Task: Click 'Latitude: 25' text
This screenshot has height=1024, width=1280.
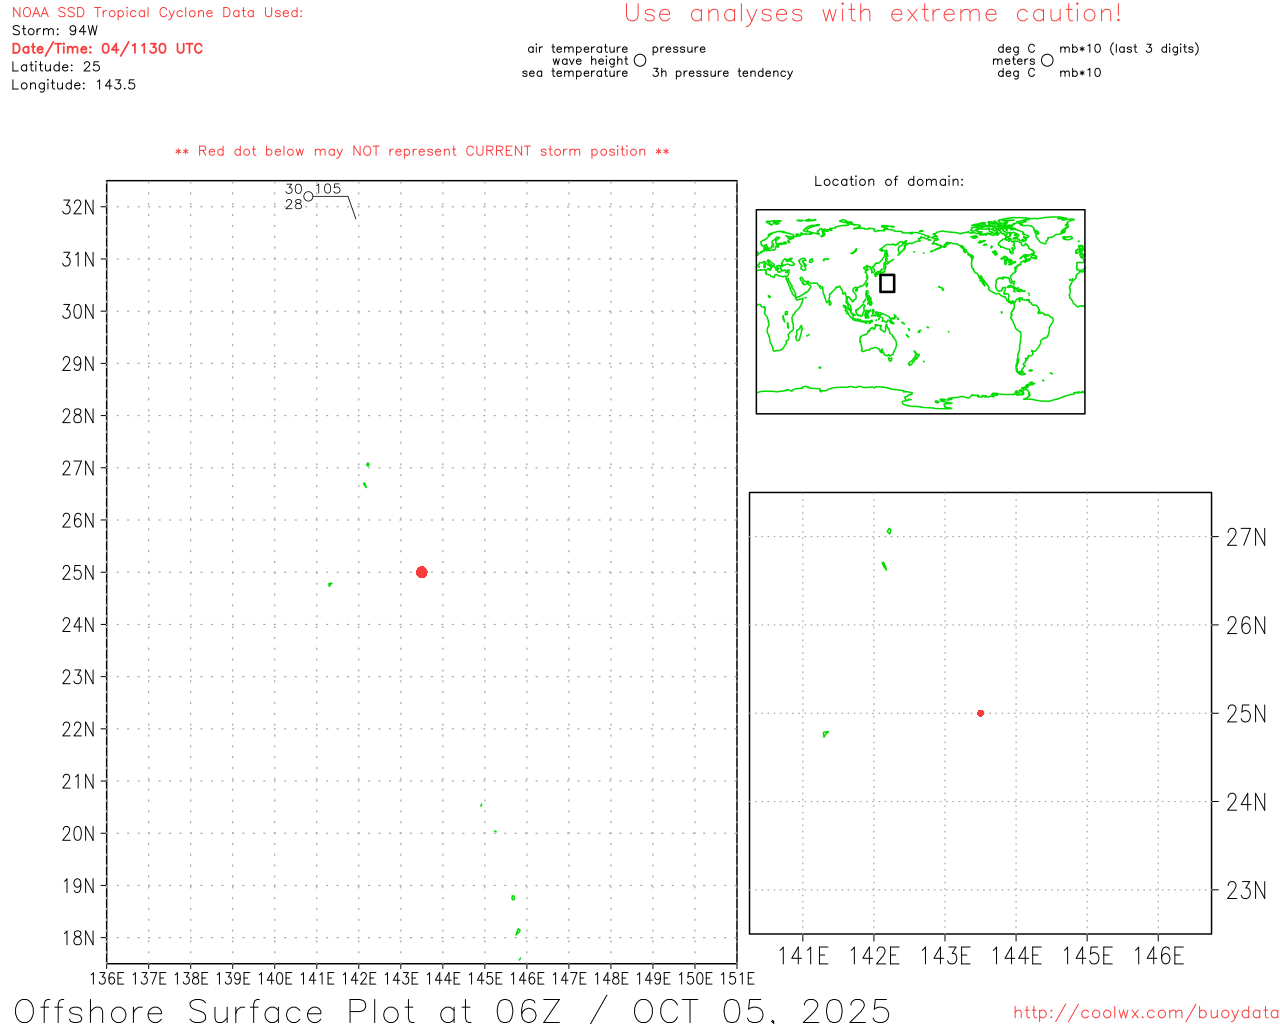Action: (56, 67)
